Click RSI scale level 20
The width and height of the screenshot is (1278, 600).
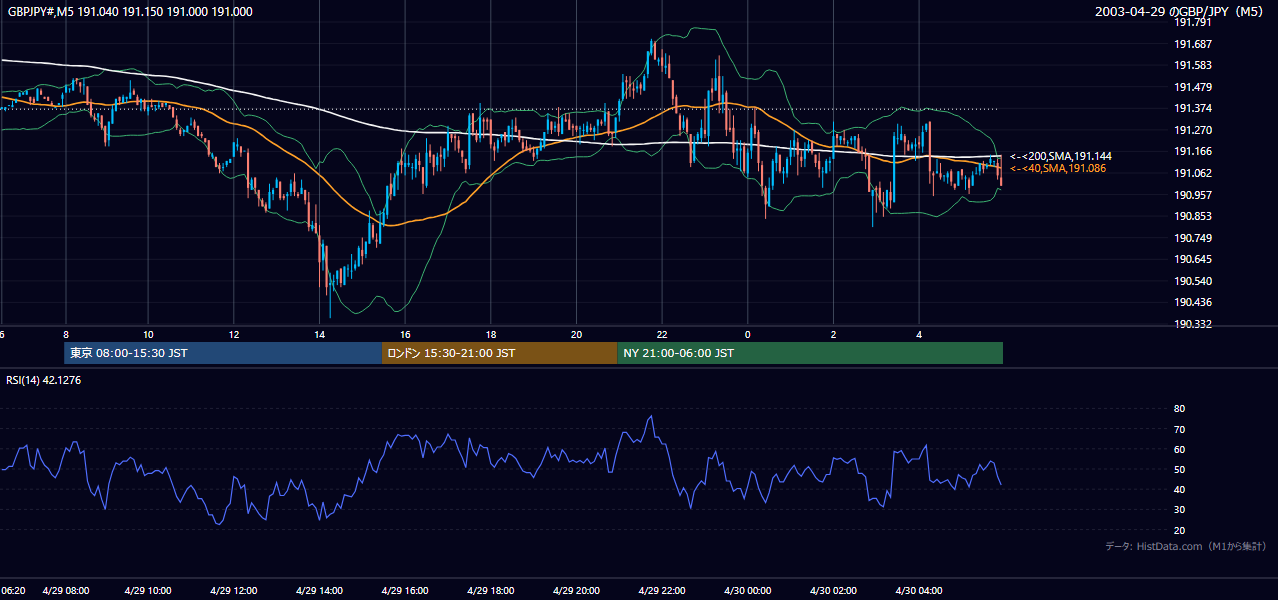[1179, 530]
